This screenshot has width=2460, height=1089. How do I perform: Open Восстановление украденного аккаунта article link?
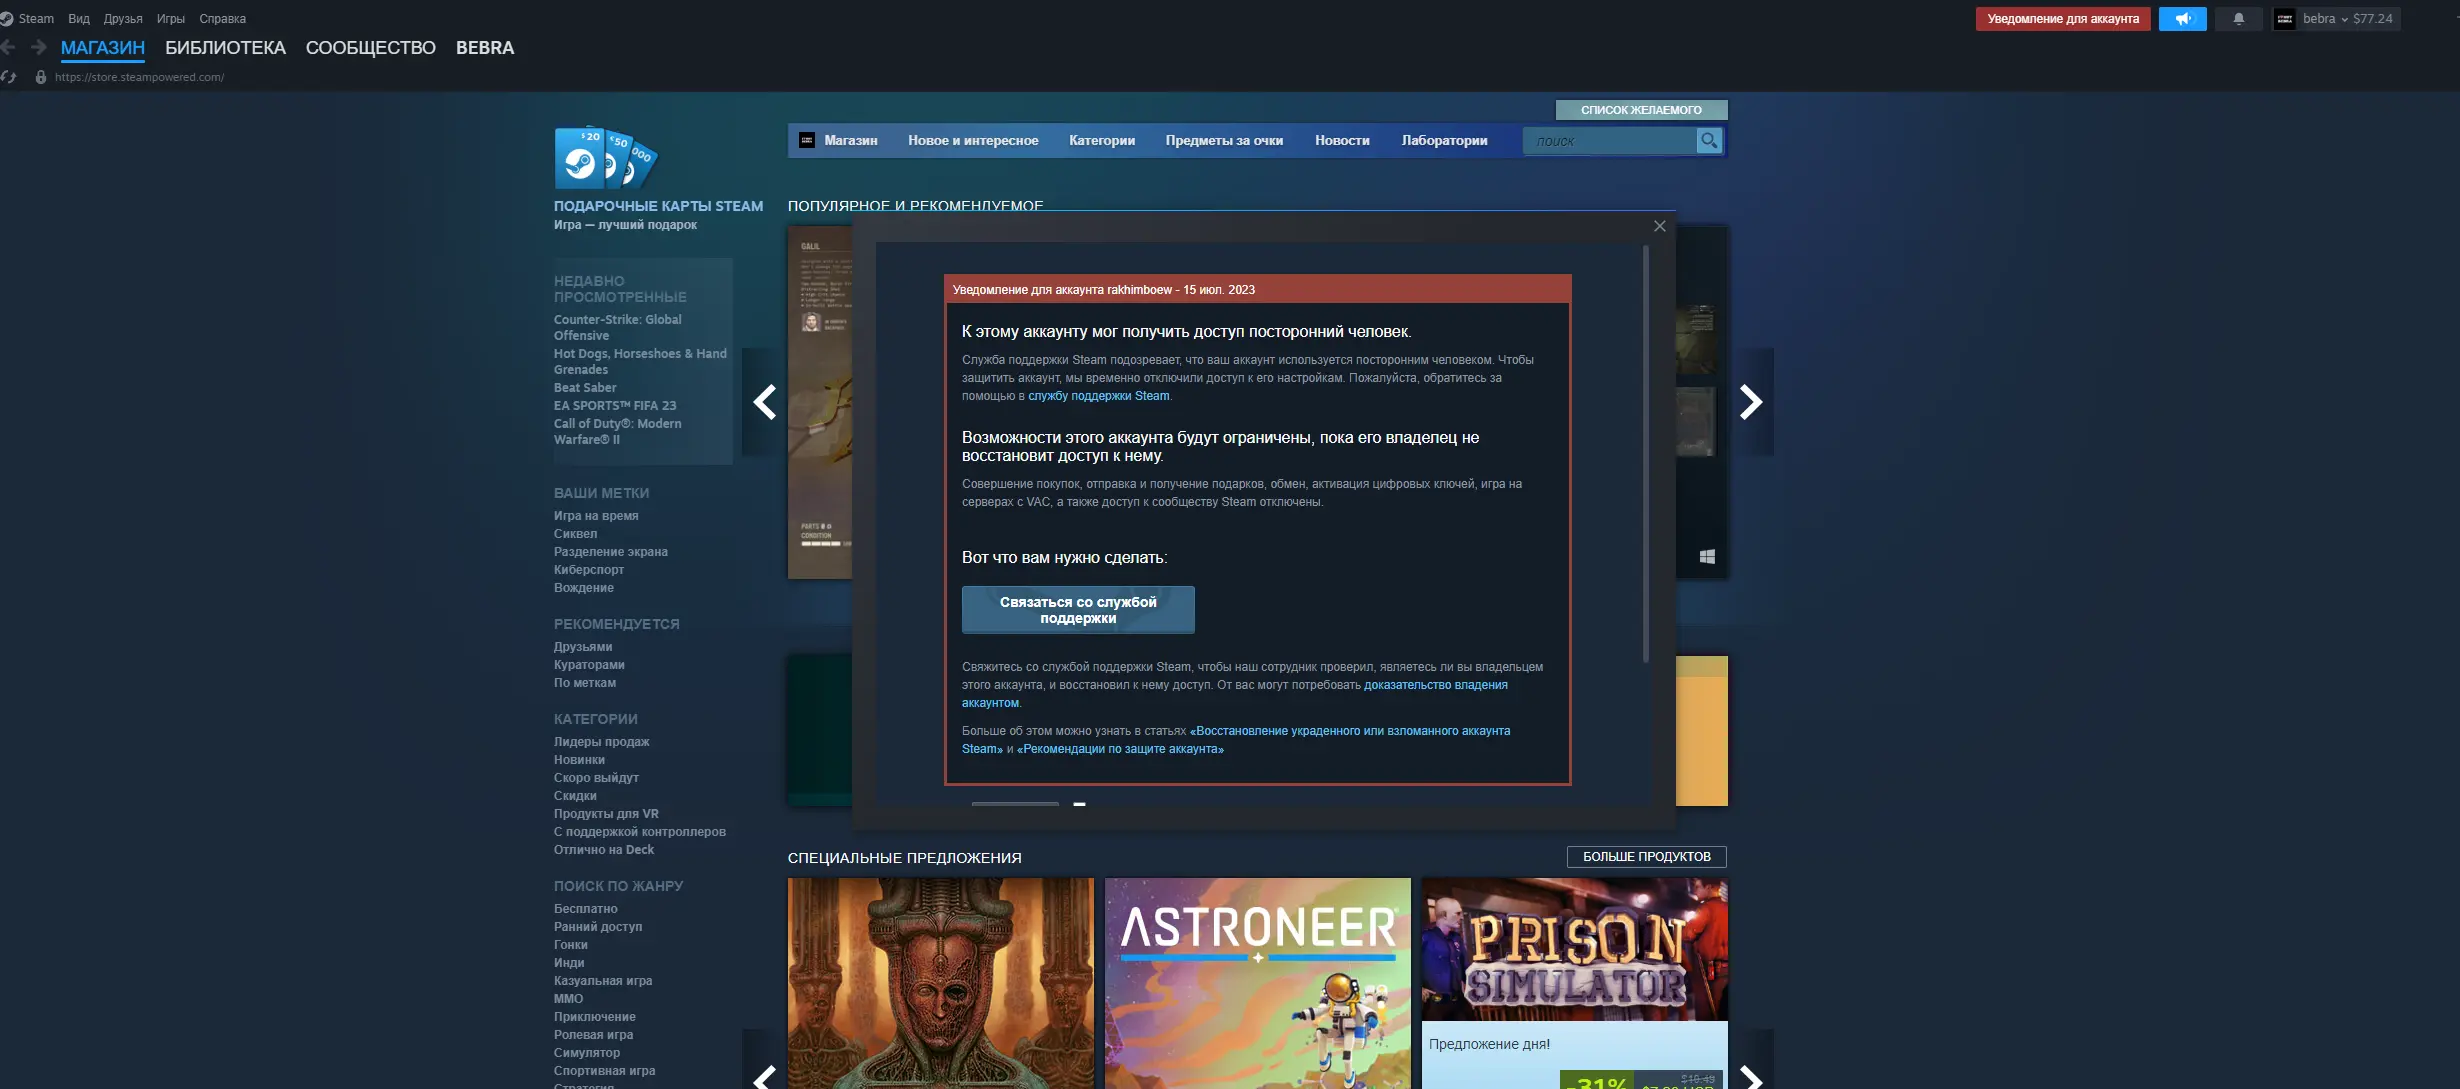coord(1350,731)
